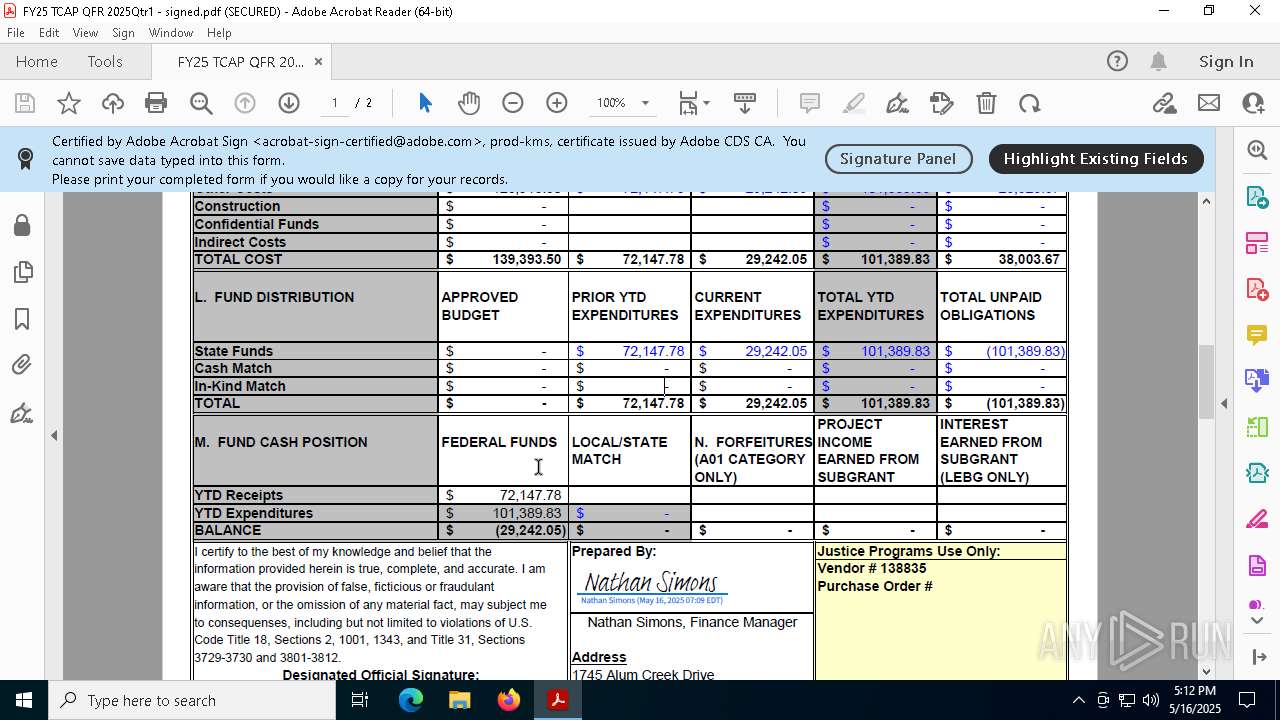Click the scrolling mode keyboard icon
Screen dimensions: 1280x720
(x=745, y=103)
